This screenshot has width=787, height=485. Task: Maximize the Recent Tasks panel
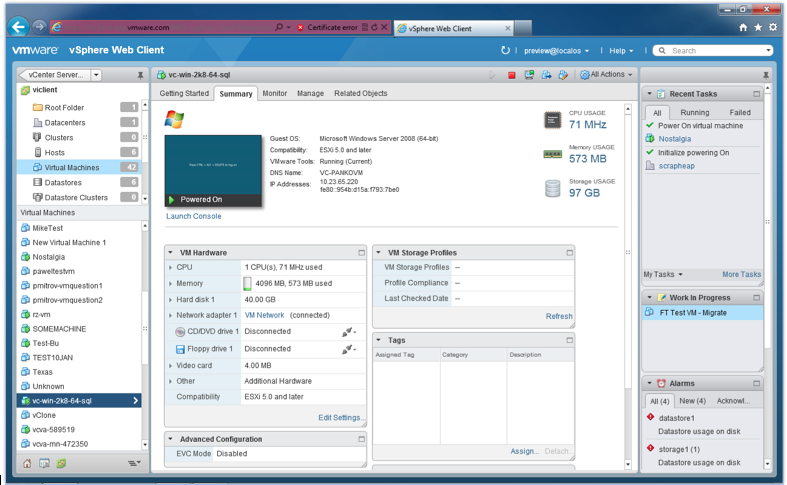(x=757, y=94)
